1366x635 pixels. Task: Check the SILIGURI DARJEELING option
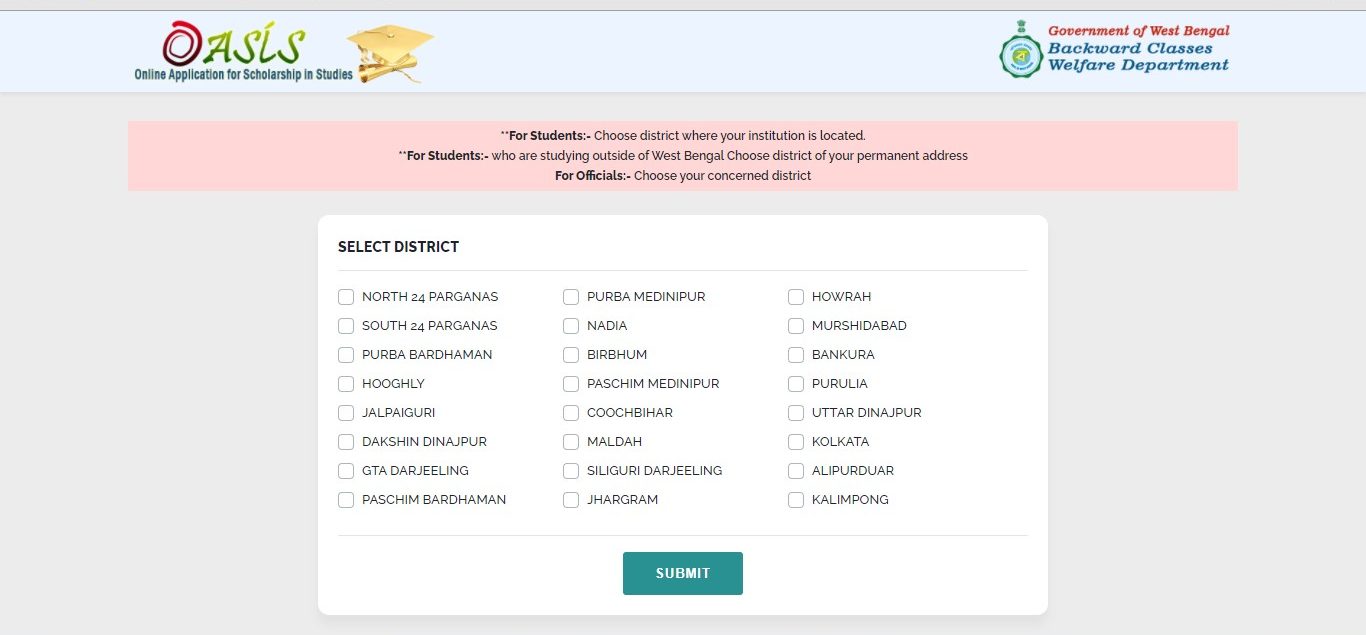click(570, 470)
